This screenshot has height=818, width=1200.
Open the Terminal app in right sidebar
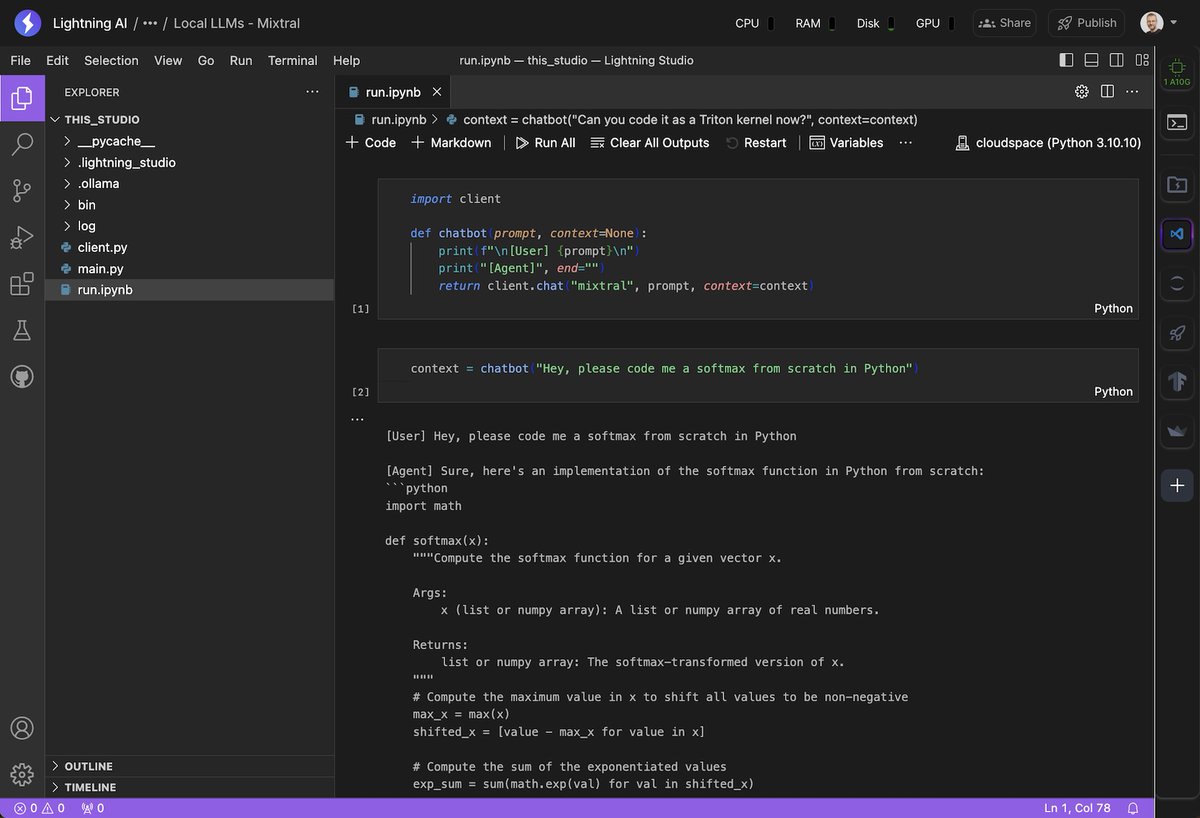1177,123
